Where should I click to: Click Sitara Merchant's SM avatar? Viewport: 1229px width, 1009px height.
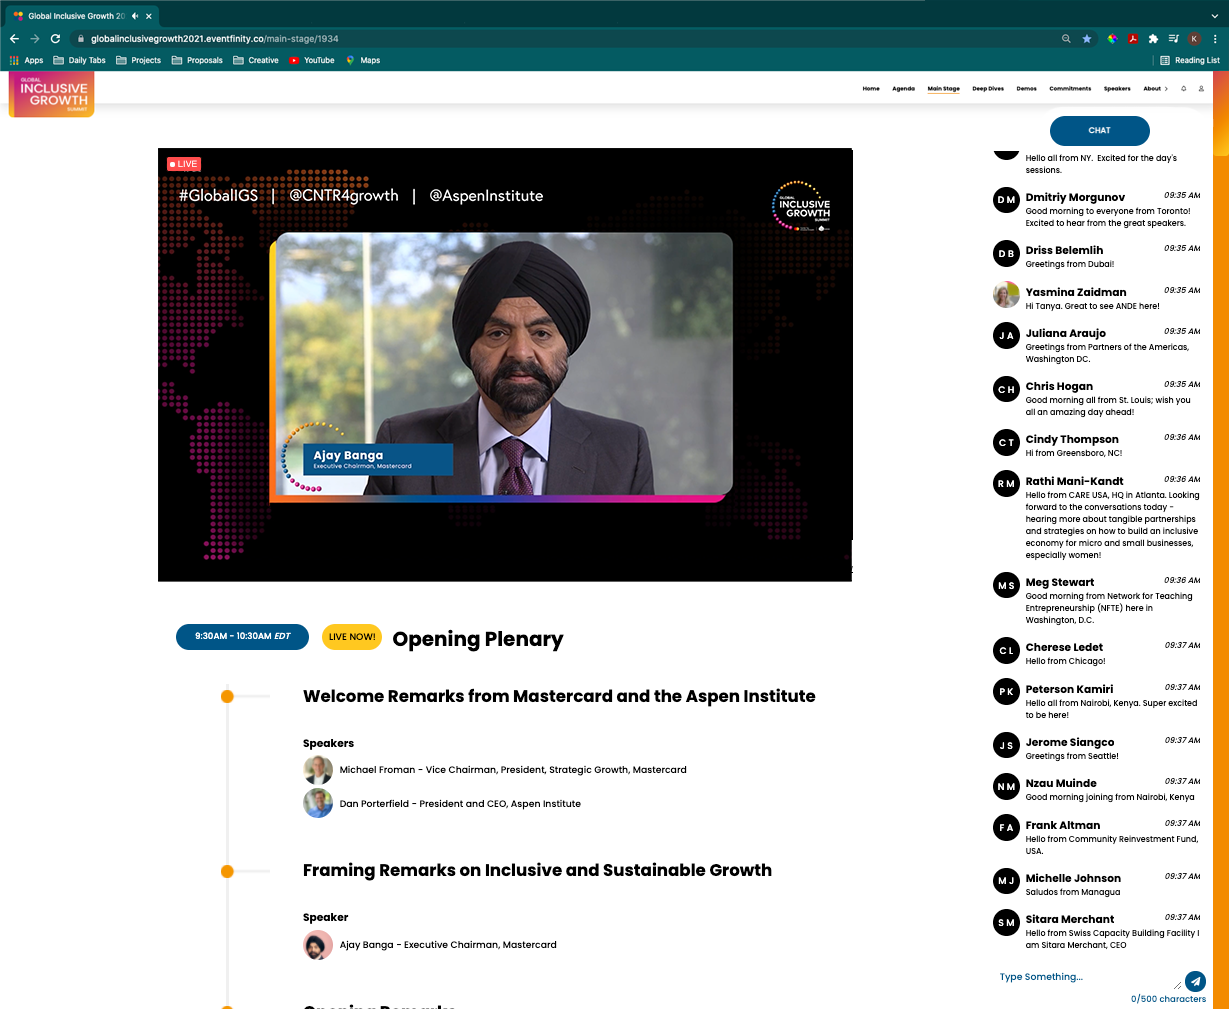pos(1006,923)
